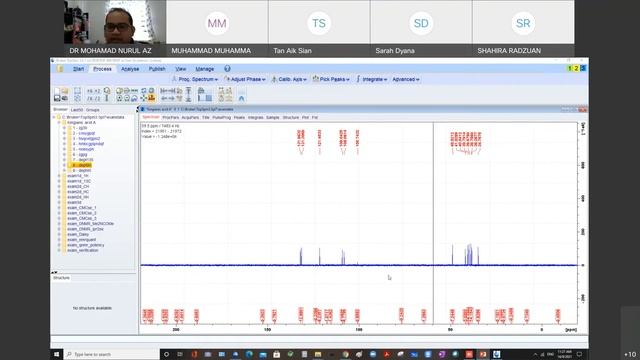
Task: Select highlighted experiment 8 in browser
Action: tap(82, 165)
